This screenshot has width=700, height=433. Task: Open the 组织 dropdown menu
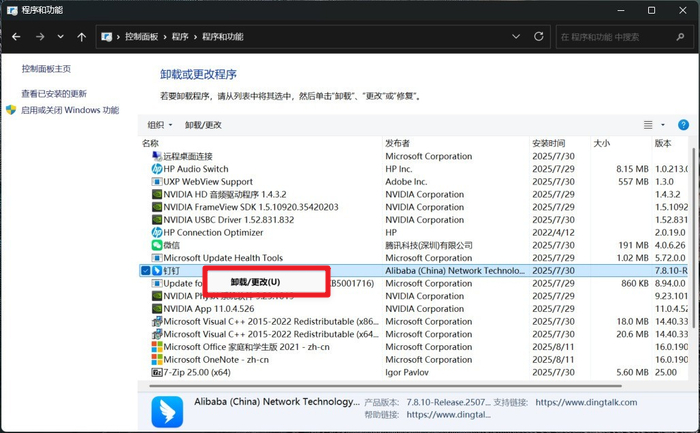pos(159,125)
